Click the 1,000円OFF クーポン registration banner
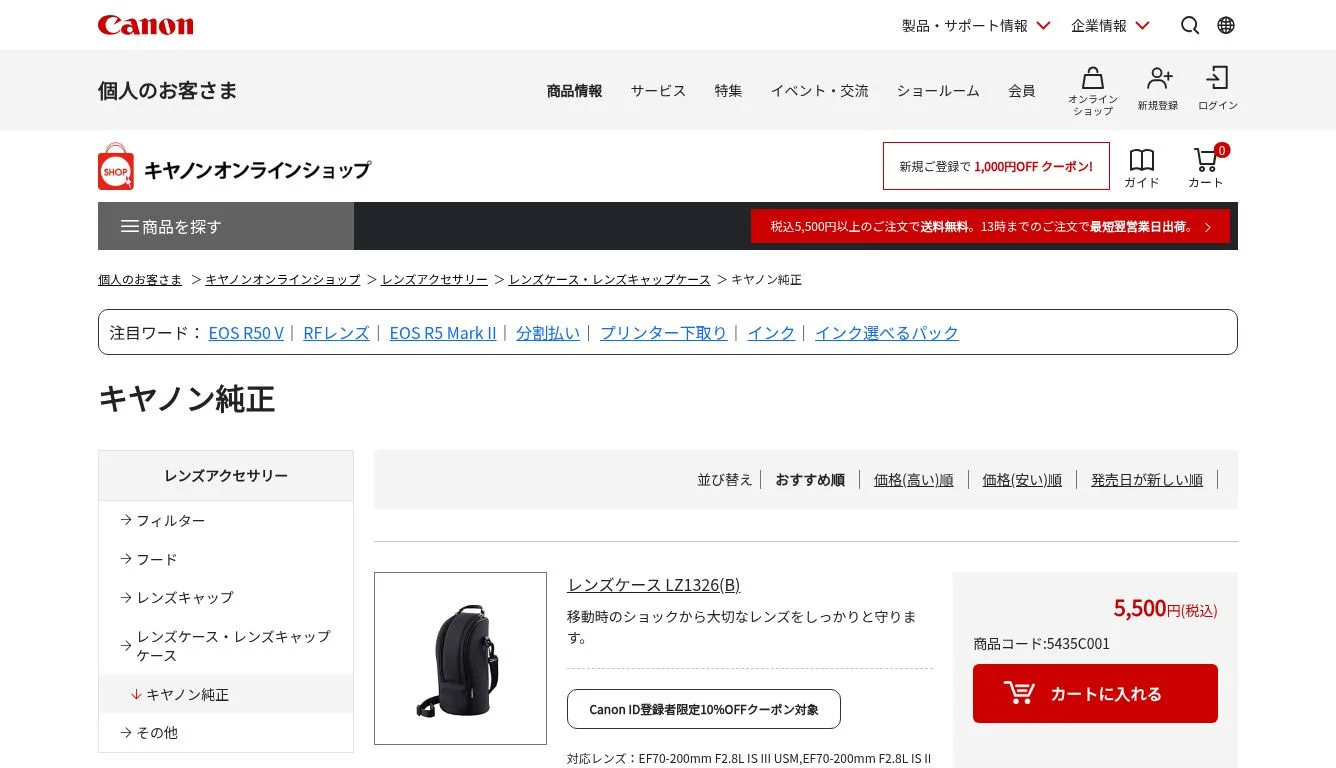The width and height of the screenshot is (1336, 768). point(996,166)
